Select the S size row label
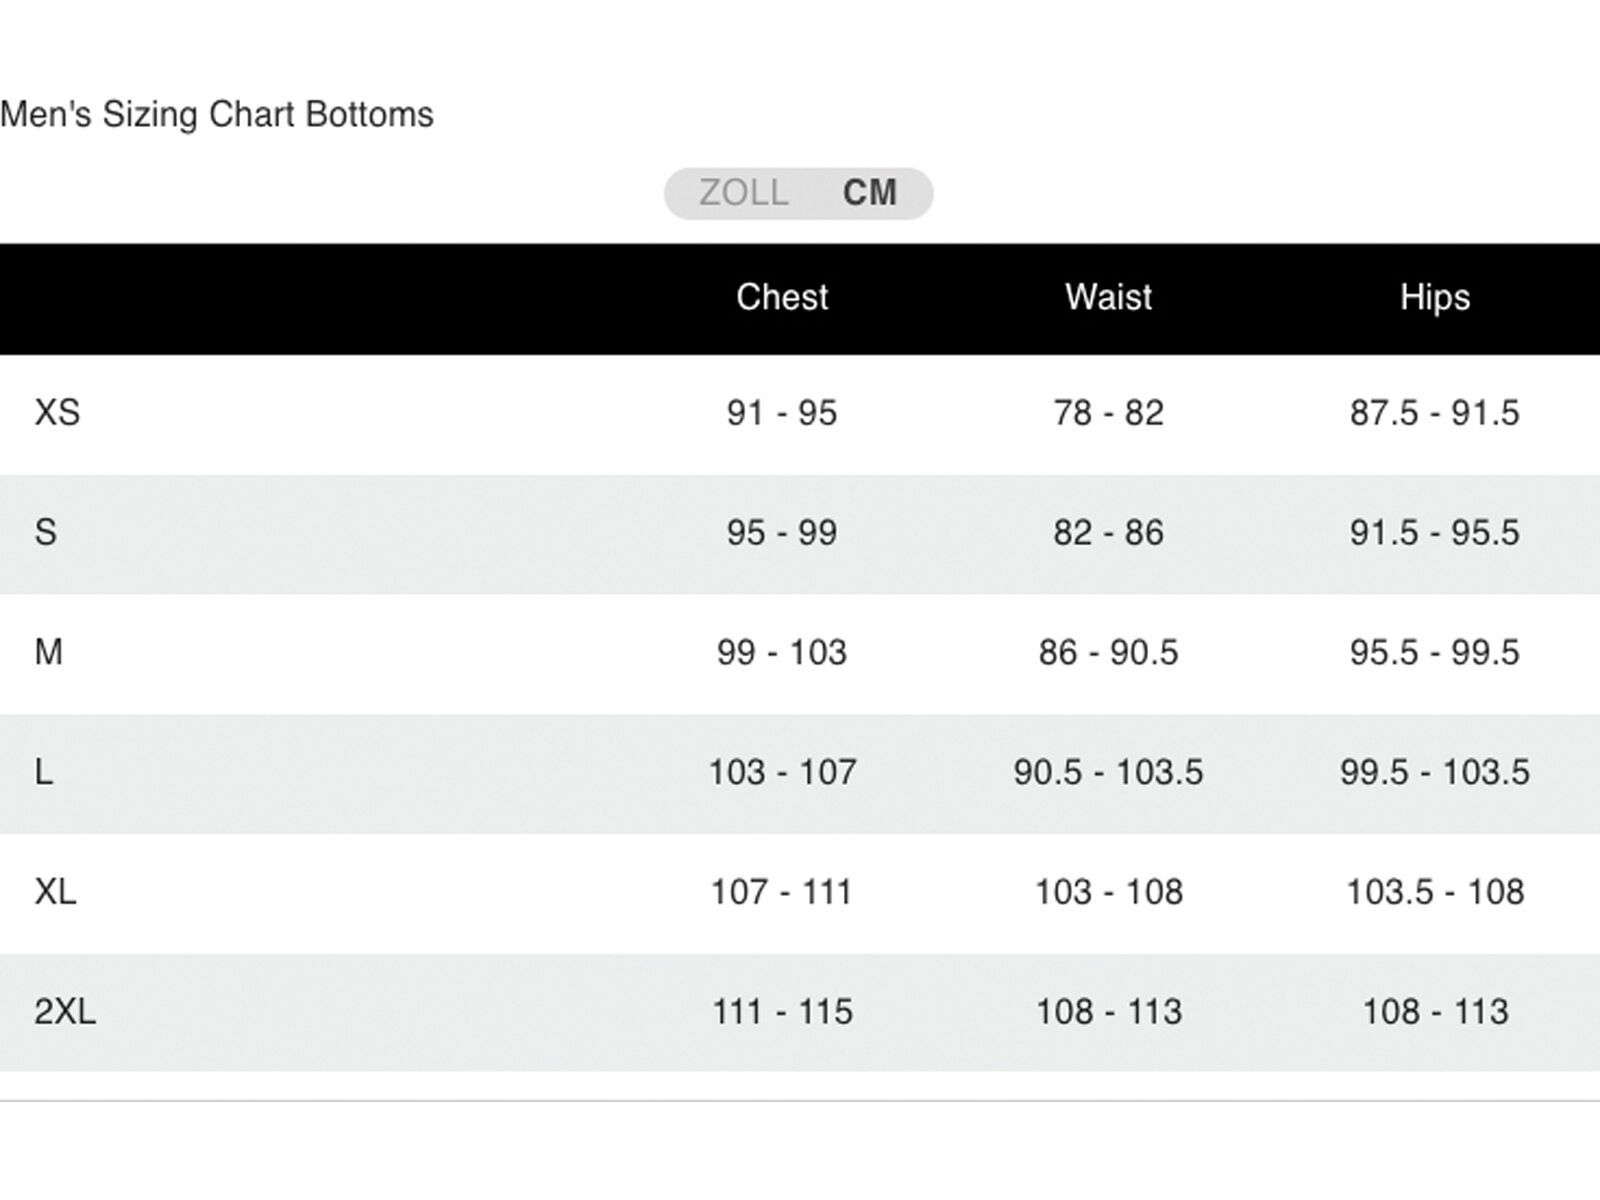This screenshot has width=1600, height=1200. click(x=46, y=532)
